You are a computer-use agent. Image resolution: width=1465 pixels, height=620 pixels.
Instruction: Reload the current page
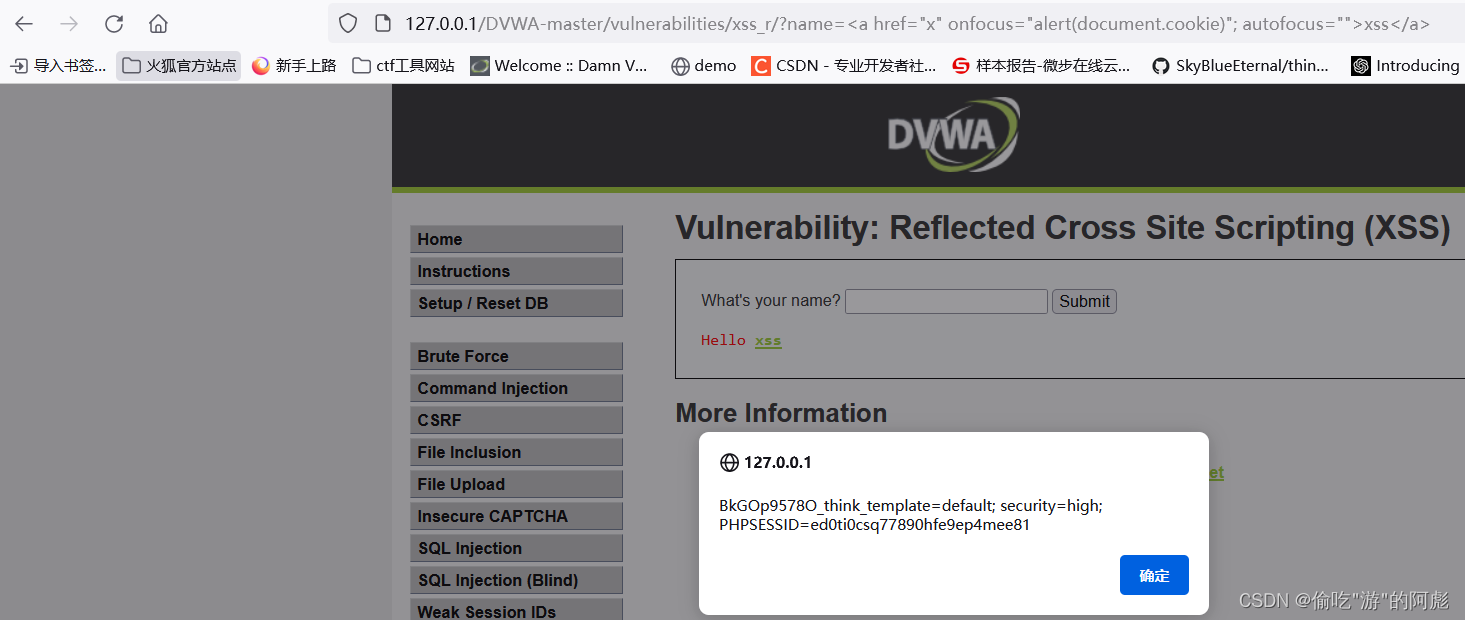[113, 23]
